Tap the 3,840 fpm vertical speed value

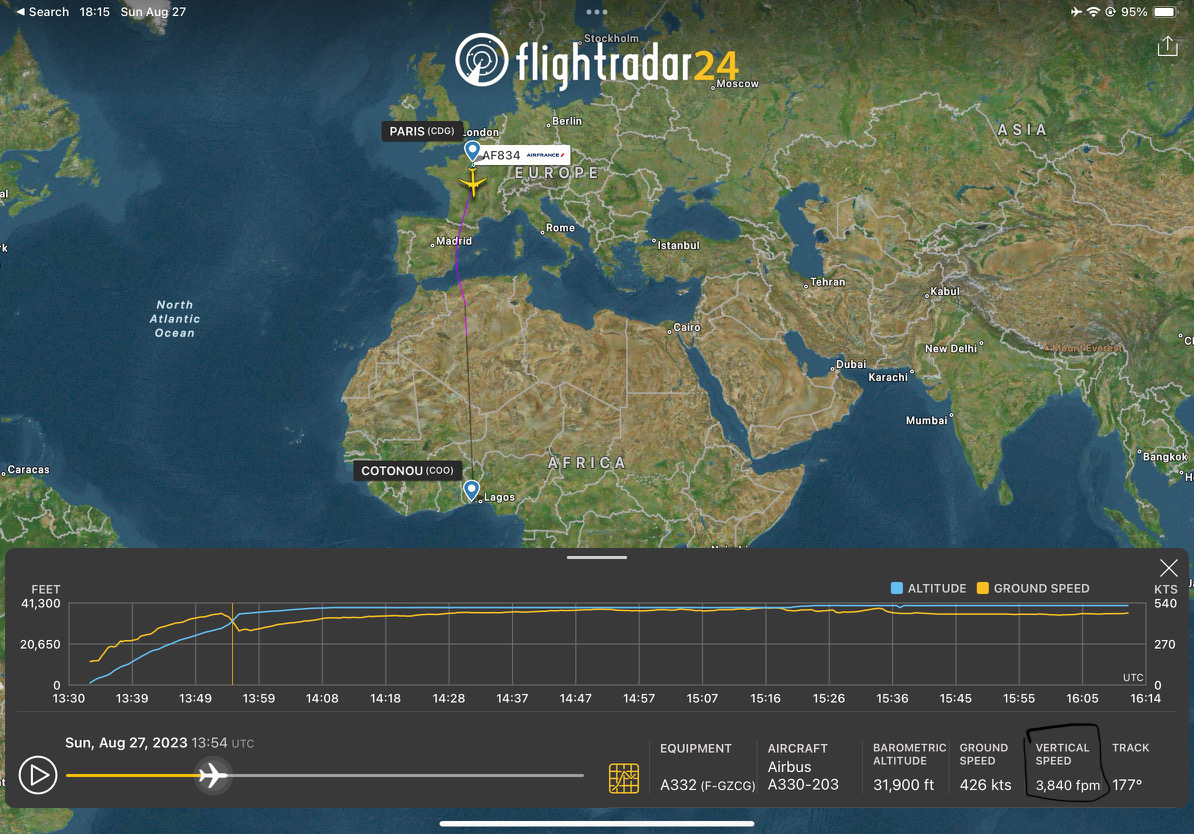[1068, 785]
